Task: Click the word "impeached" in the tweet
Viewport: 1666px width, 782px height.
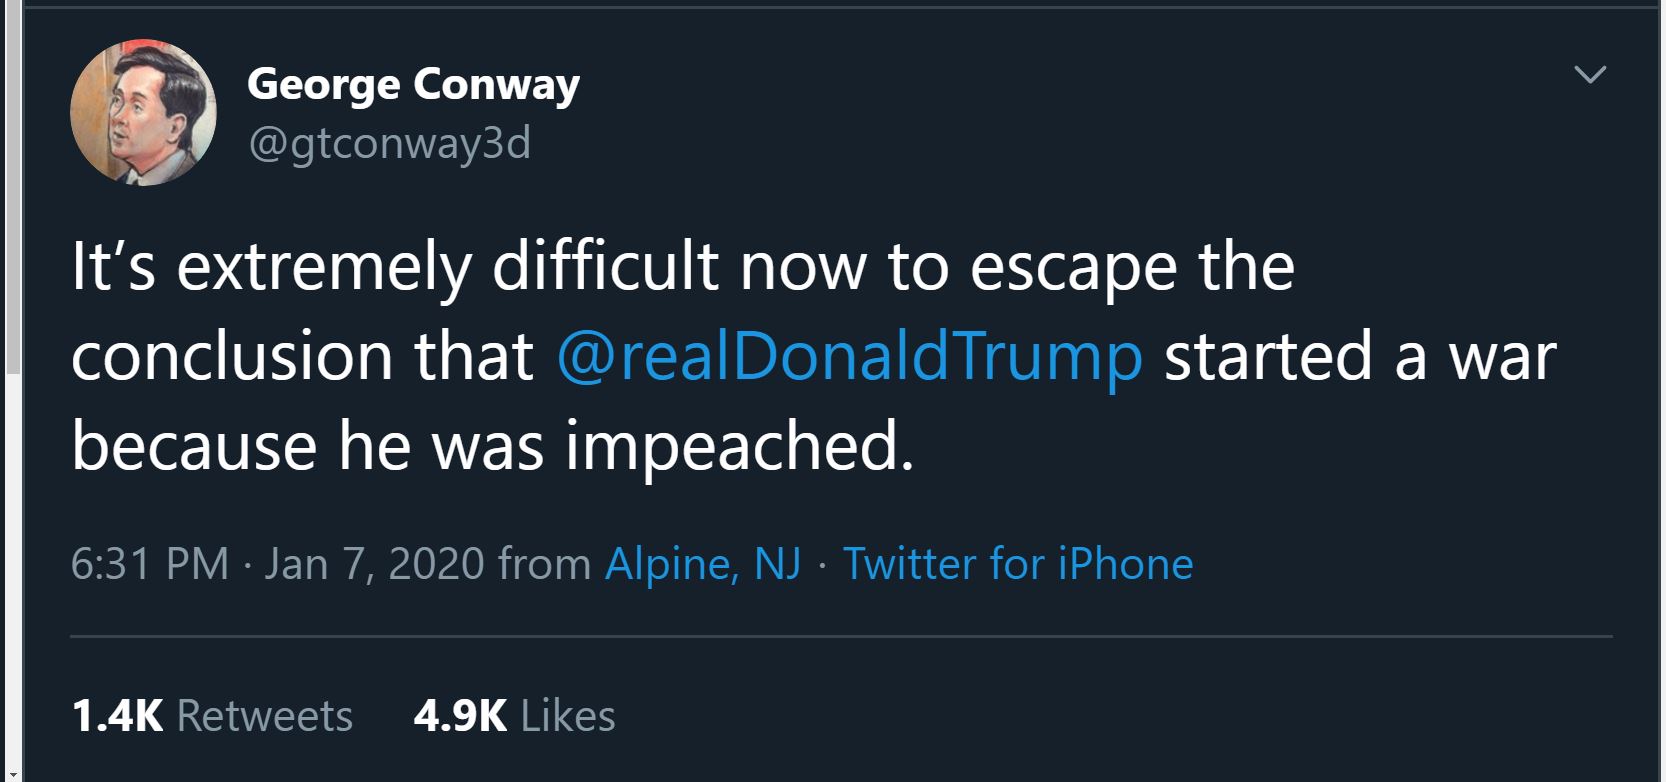Action: [738, 446]
